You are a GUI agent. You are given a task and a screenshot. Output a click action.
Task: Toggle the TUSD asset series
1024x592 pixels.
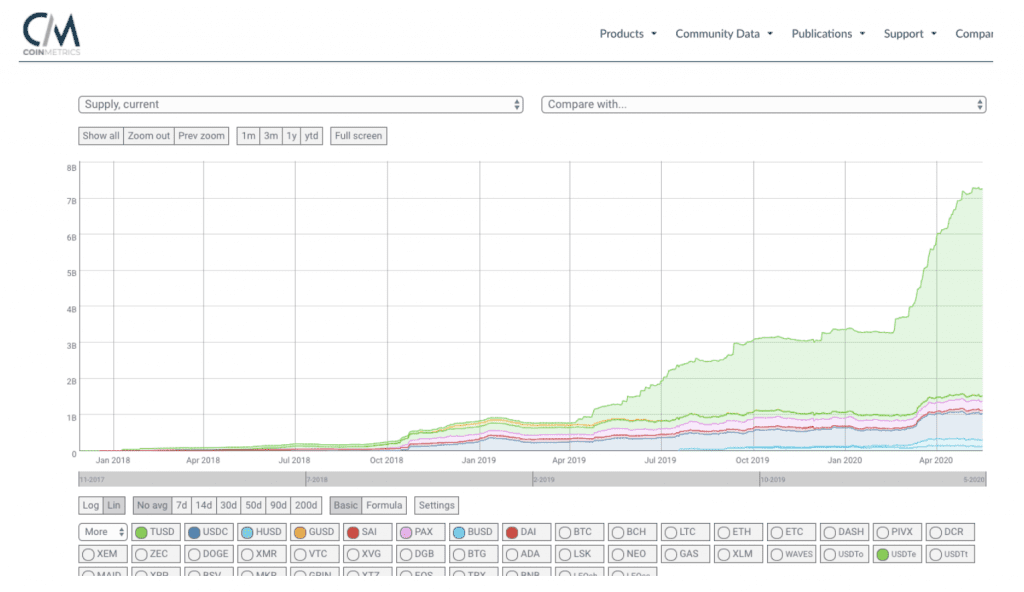coord(155,532)
